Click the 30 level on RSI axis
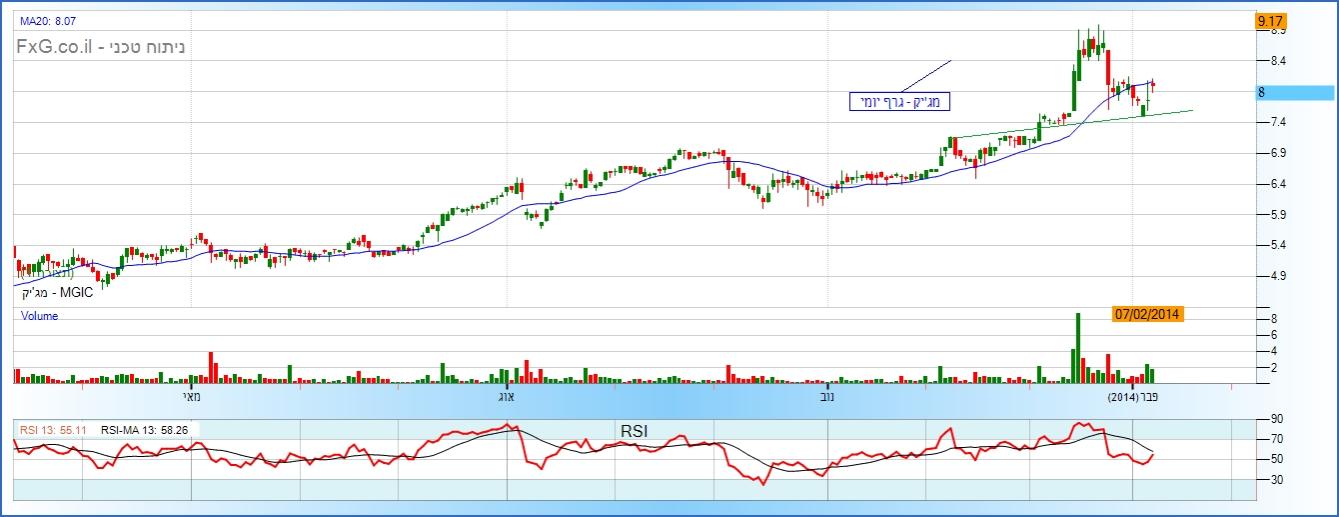 1276,479
